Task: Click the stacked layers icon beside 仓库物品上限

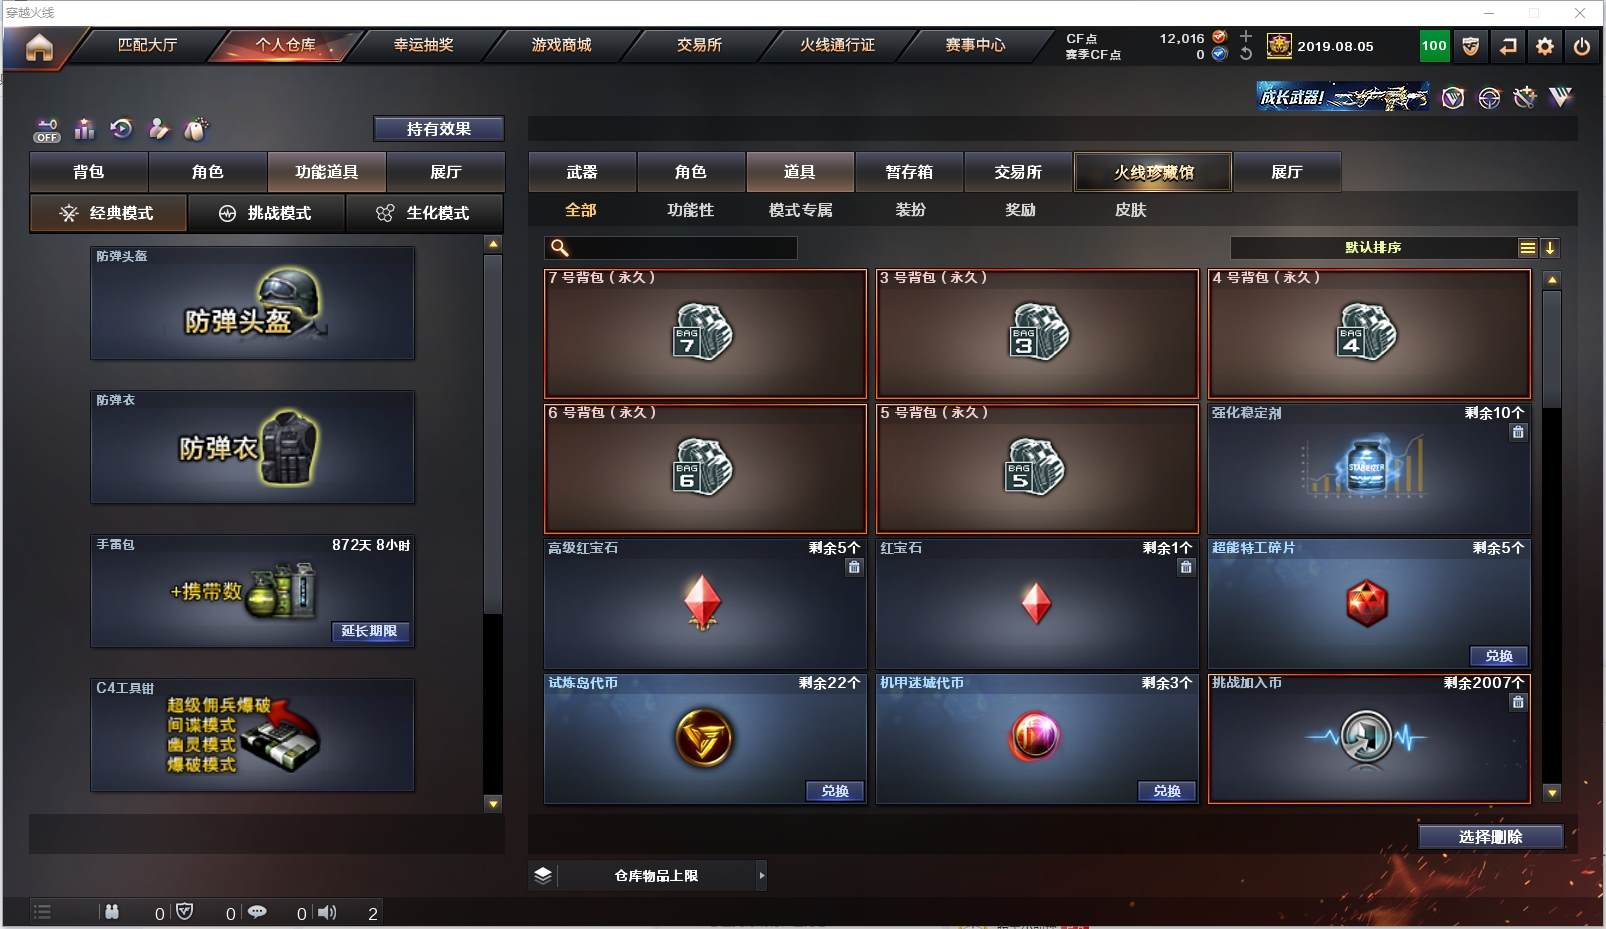Action: (543, 875)
